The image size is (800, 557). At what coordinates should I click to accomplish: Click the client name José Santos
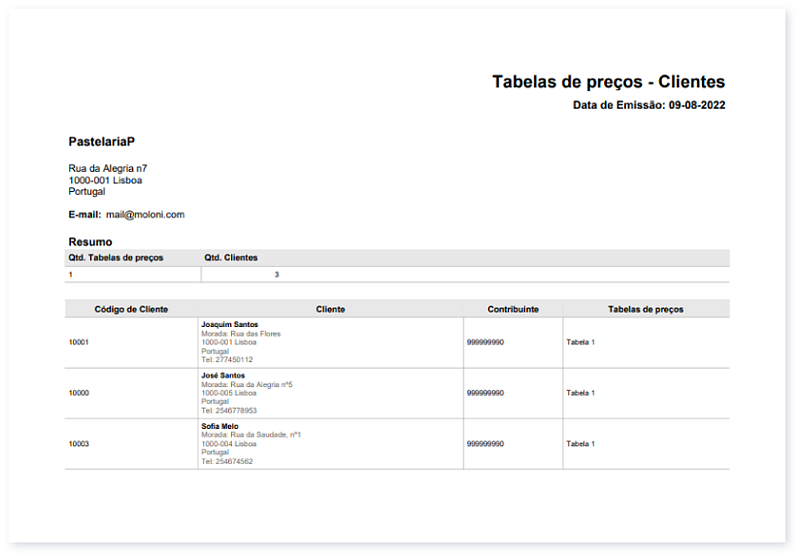(x=225, y=375)
